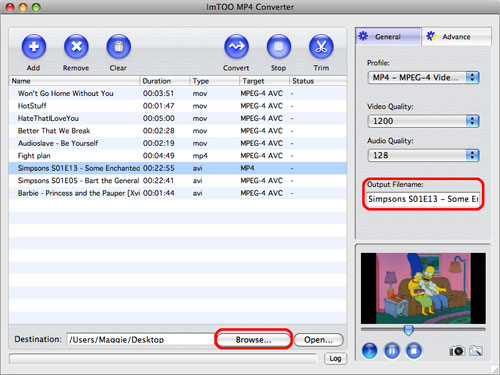
Task: Select the Audioslave - Be Yourself row
Action: tap(178, 143)
